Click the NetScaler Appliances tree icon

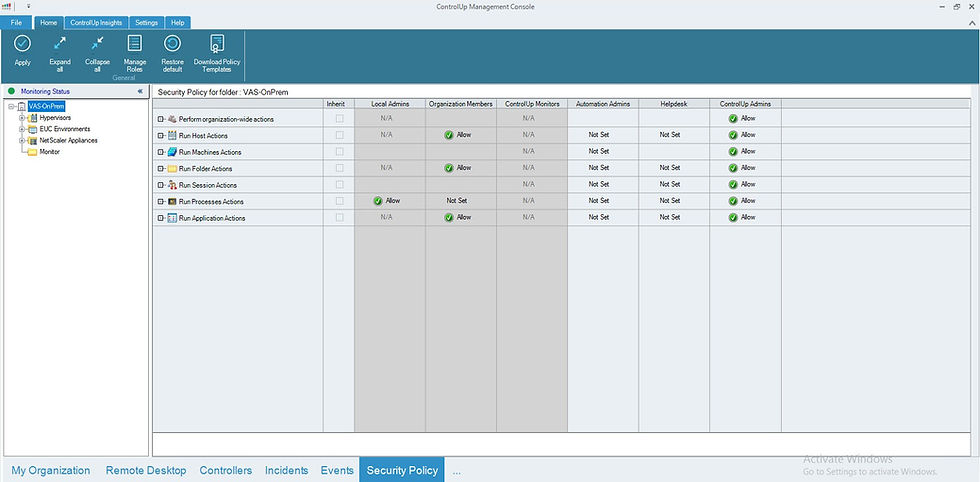[x=32, y=140]
